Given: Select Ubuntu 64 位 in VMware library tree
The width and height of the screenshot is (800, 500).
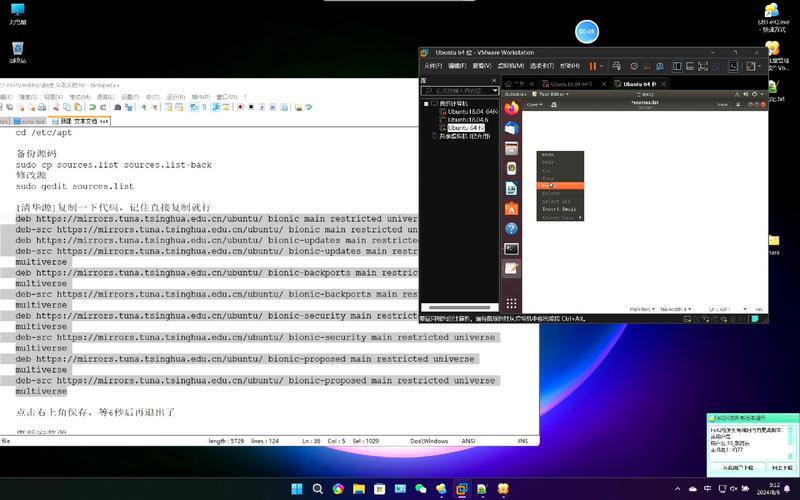Looking at the screenshot, I should click(x=466, y=128).
